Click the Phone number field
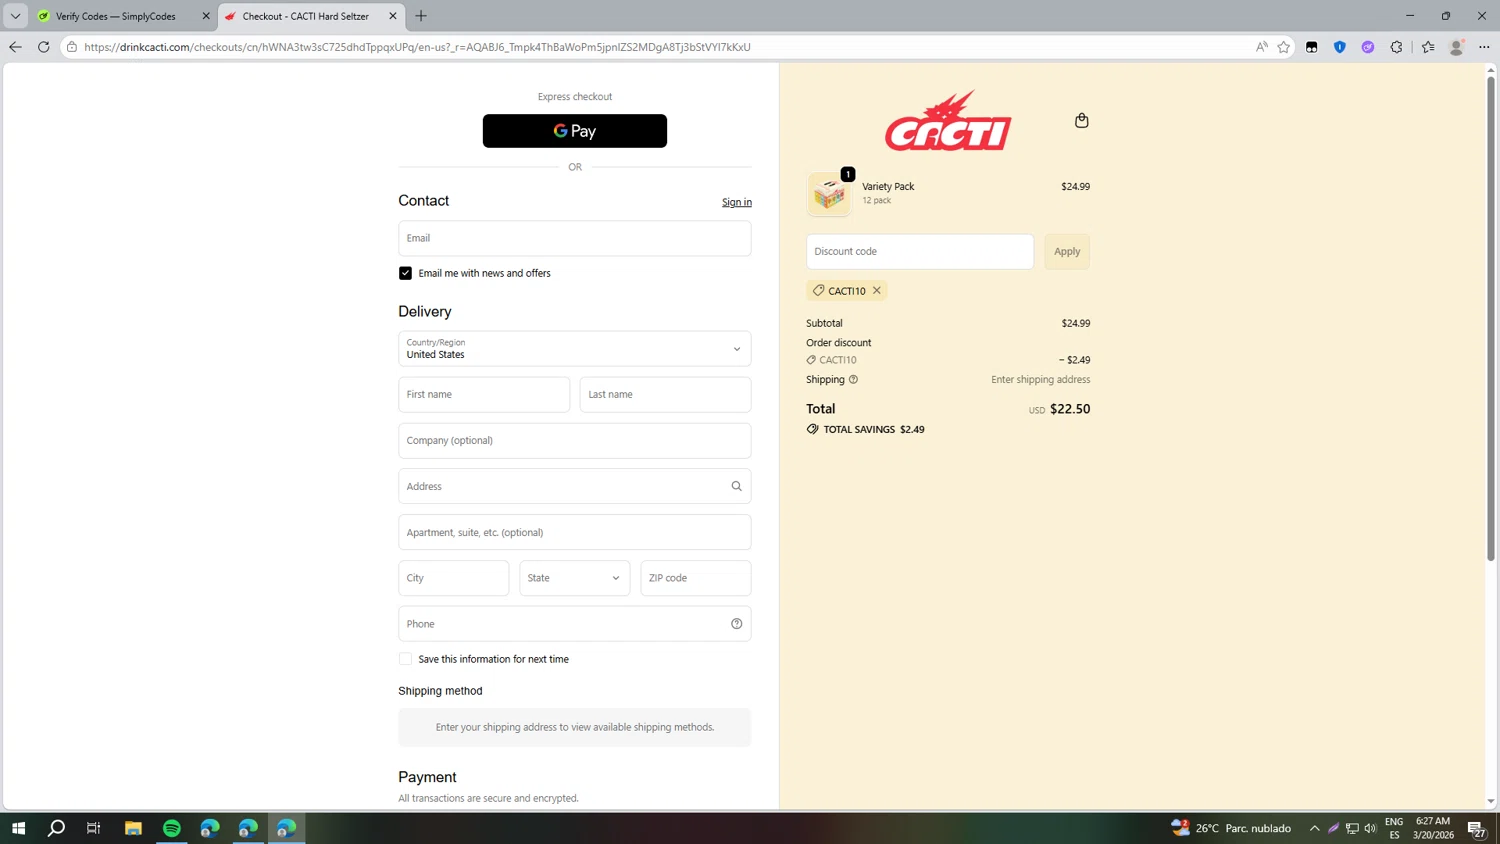 pyautogui.click(x=575, y=624)
